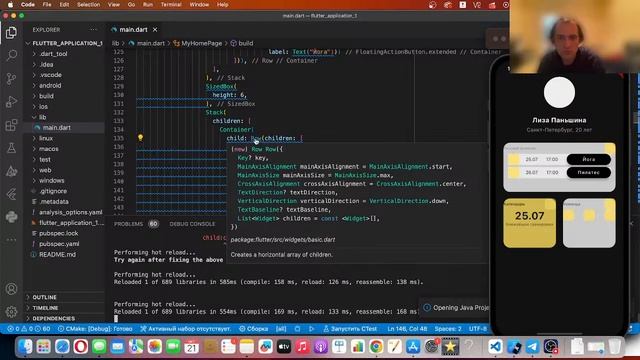Open the File menu
The width and height of the screenshot is (640, 360).
(47, 4)
